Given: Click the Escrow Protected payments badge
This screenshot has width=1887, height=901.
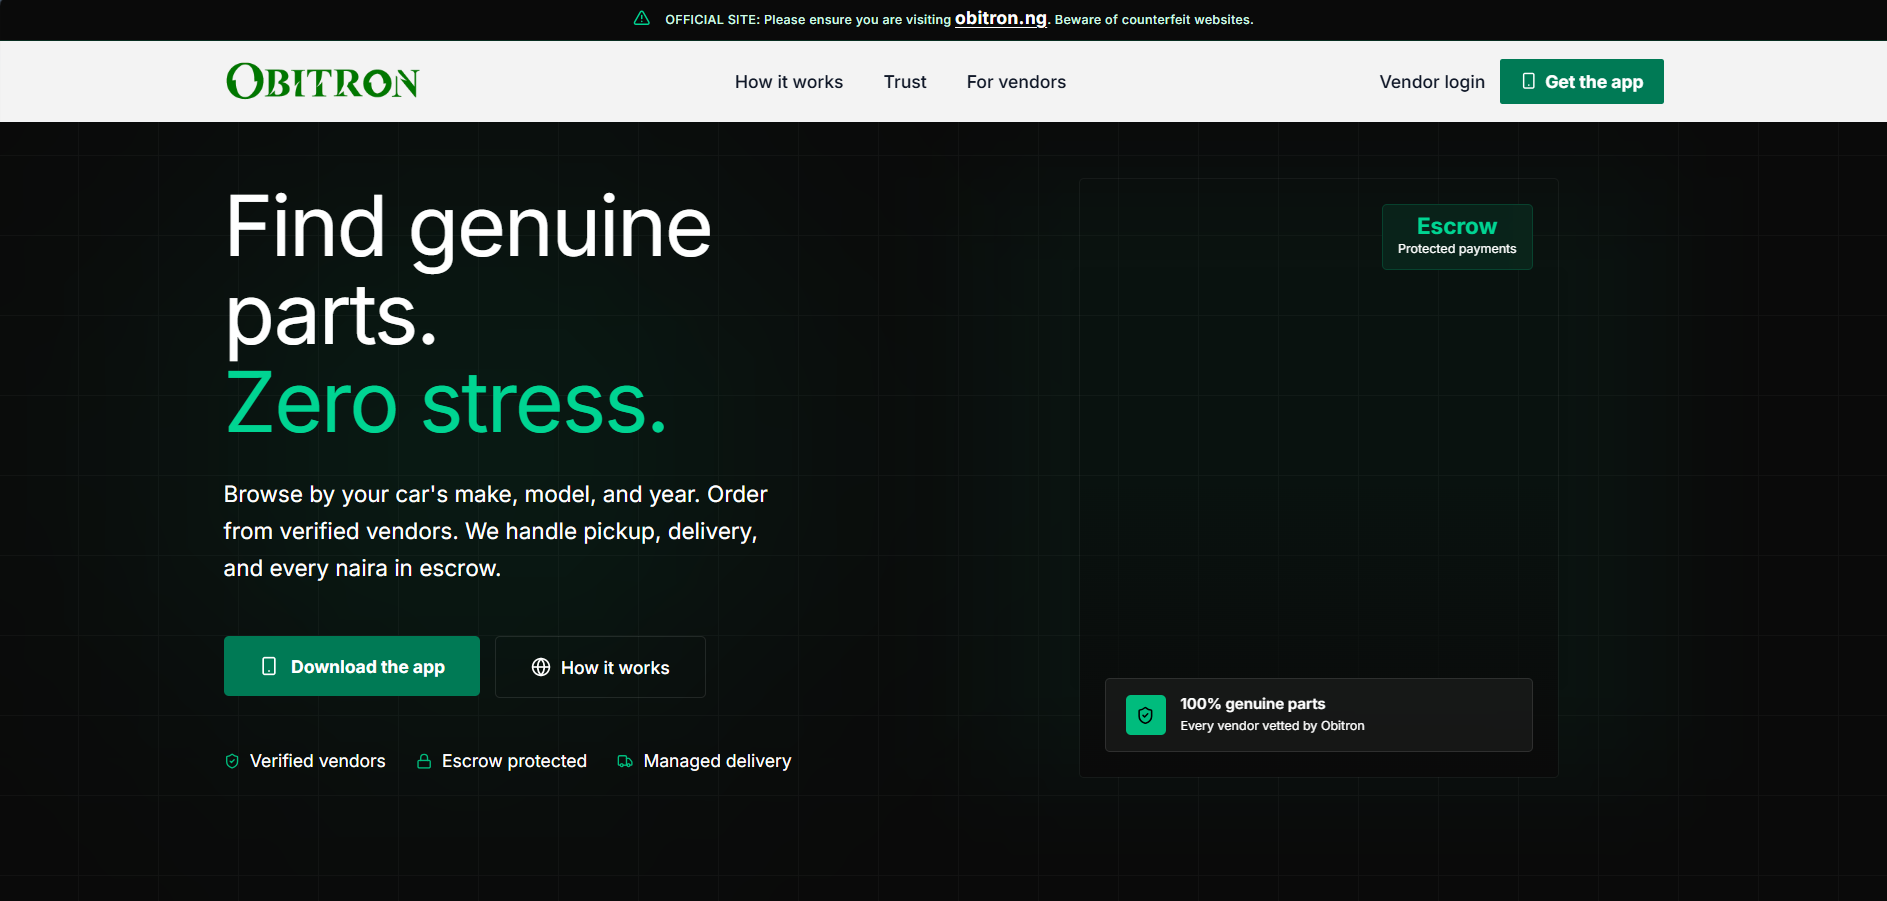Looking at the screenshot, I should (x=1457, y=237).
